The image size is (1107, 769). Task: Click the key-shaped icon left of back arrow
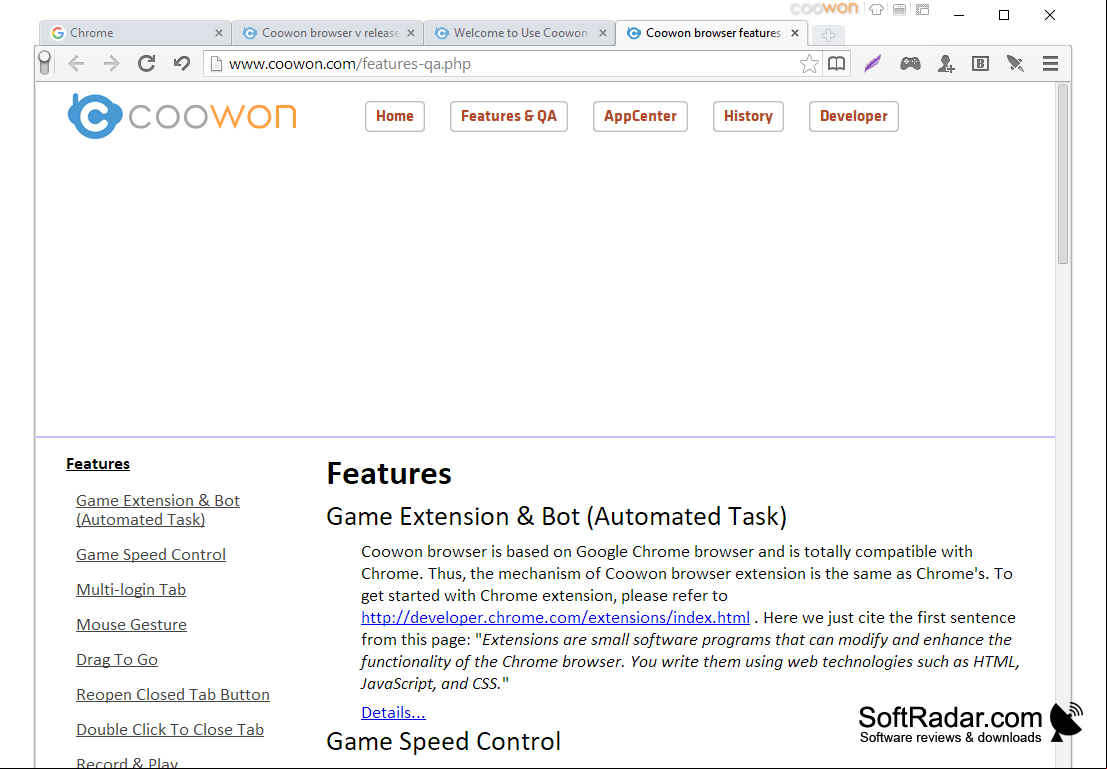click(x=44, y=63)
